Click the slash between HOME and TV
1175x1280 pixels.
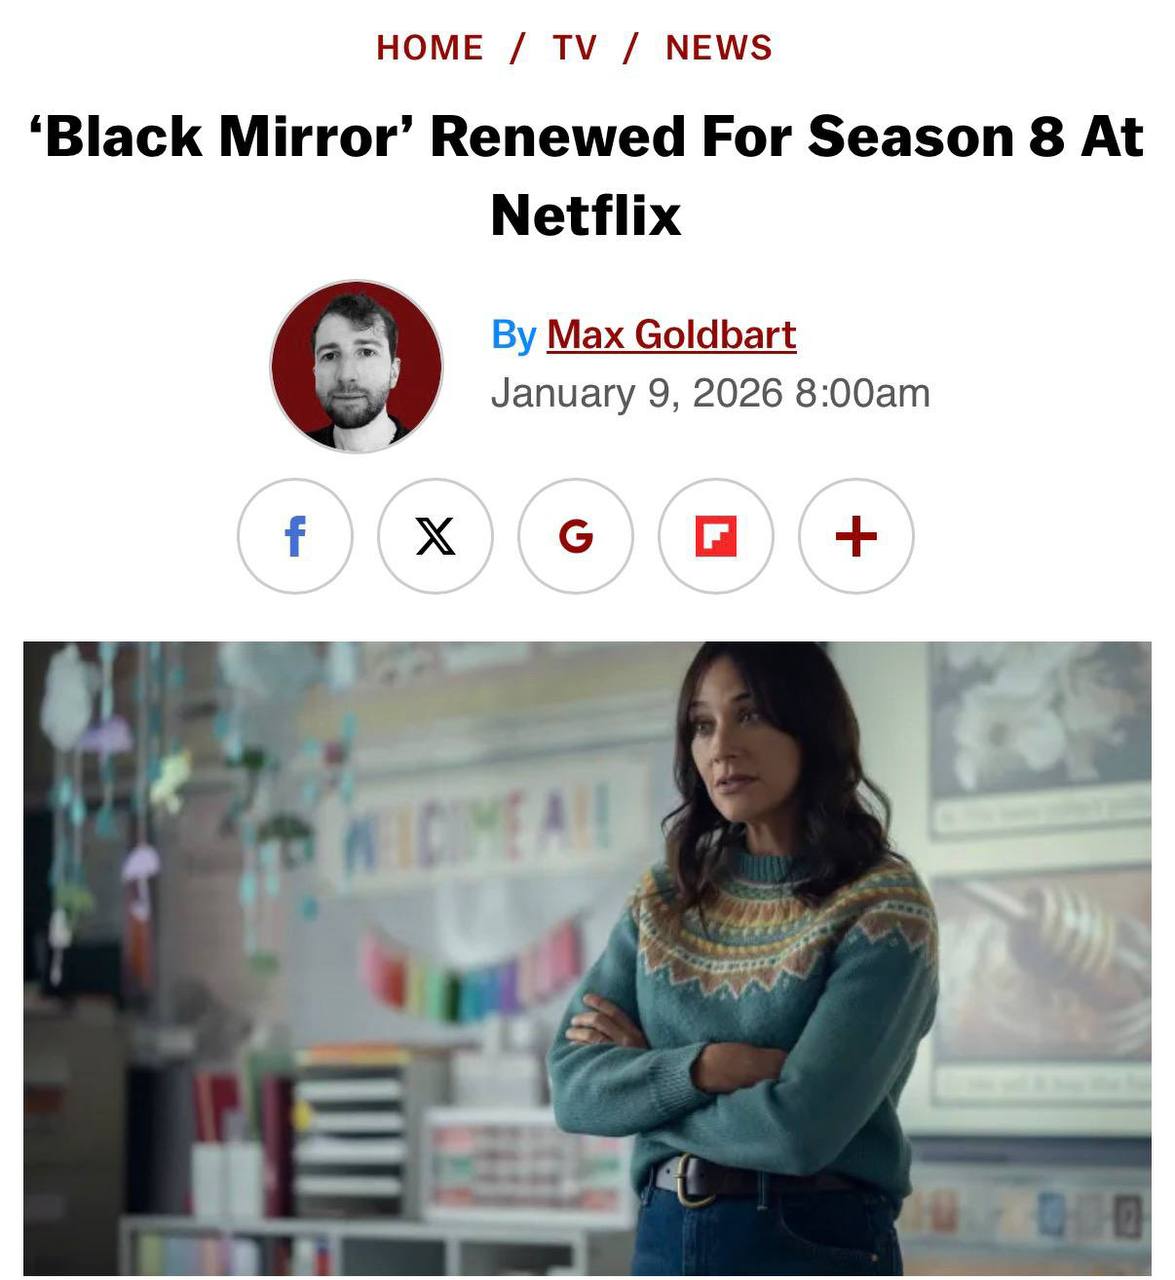point(517,48)
